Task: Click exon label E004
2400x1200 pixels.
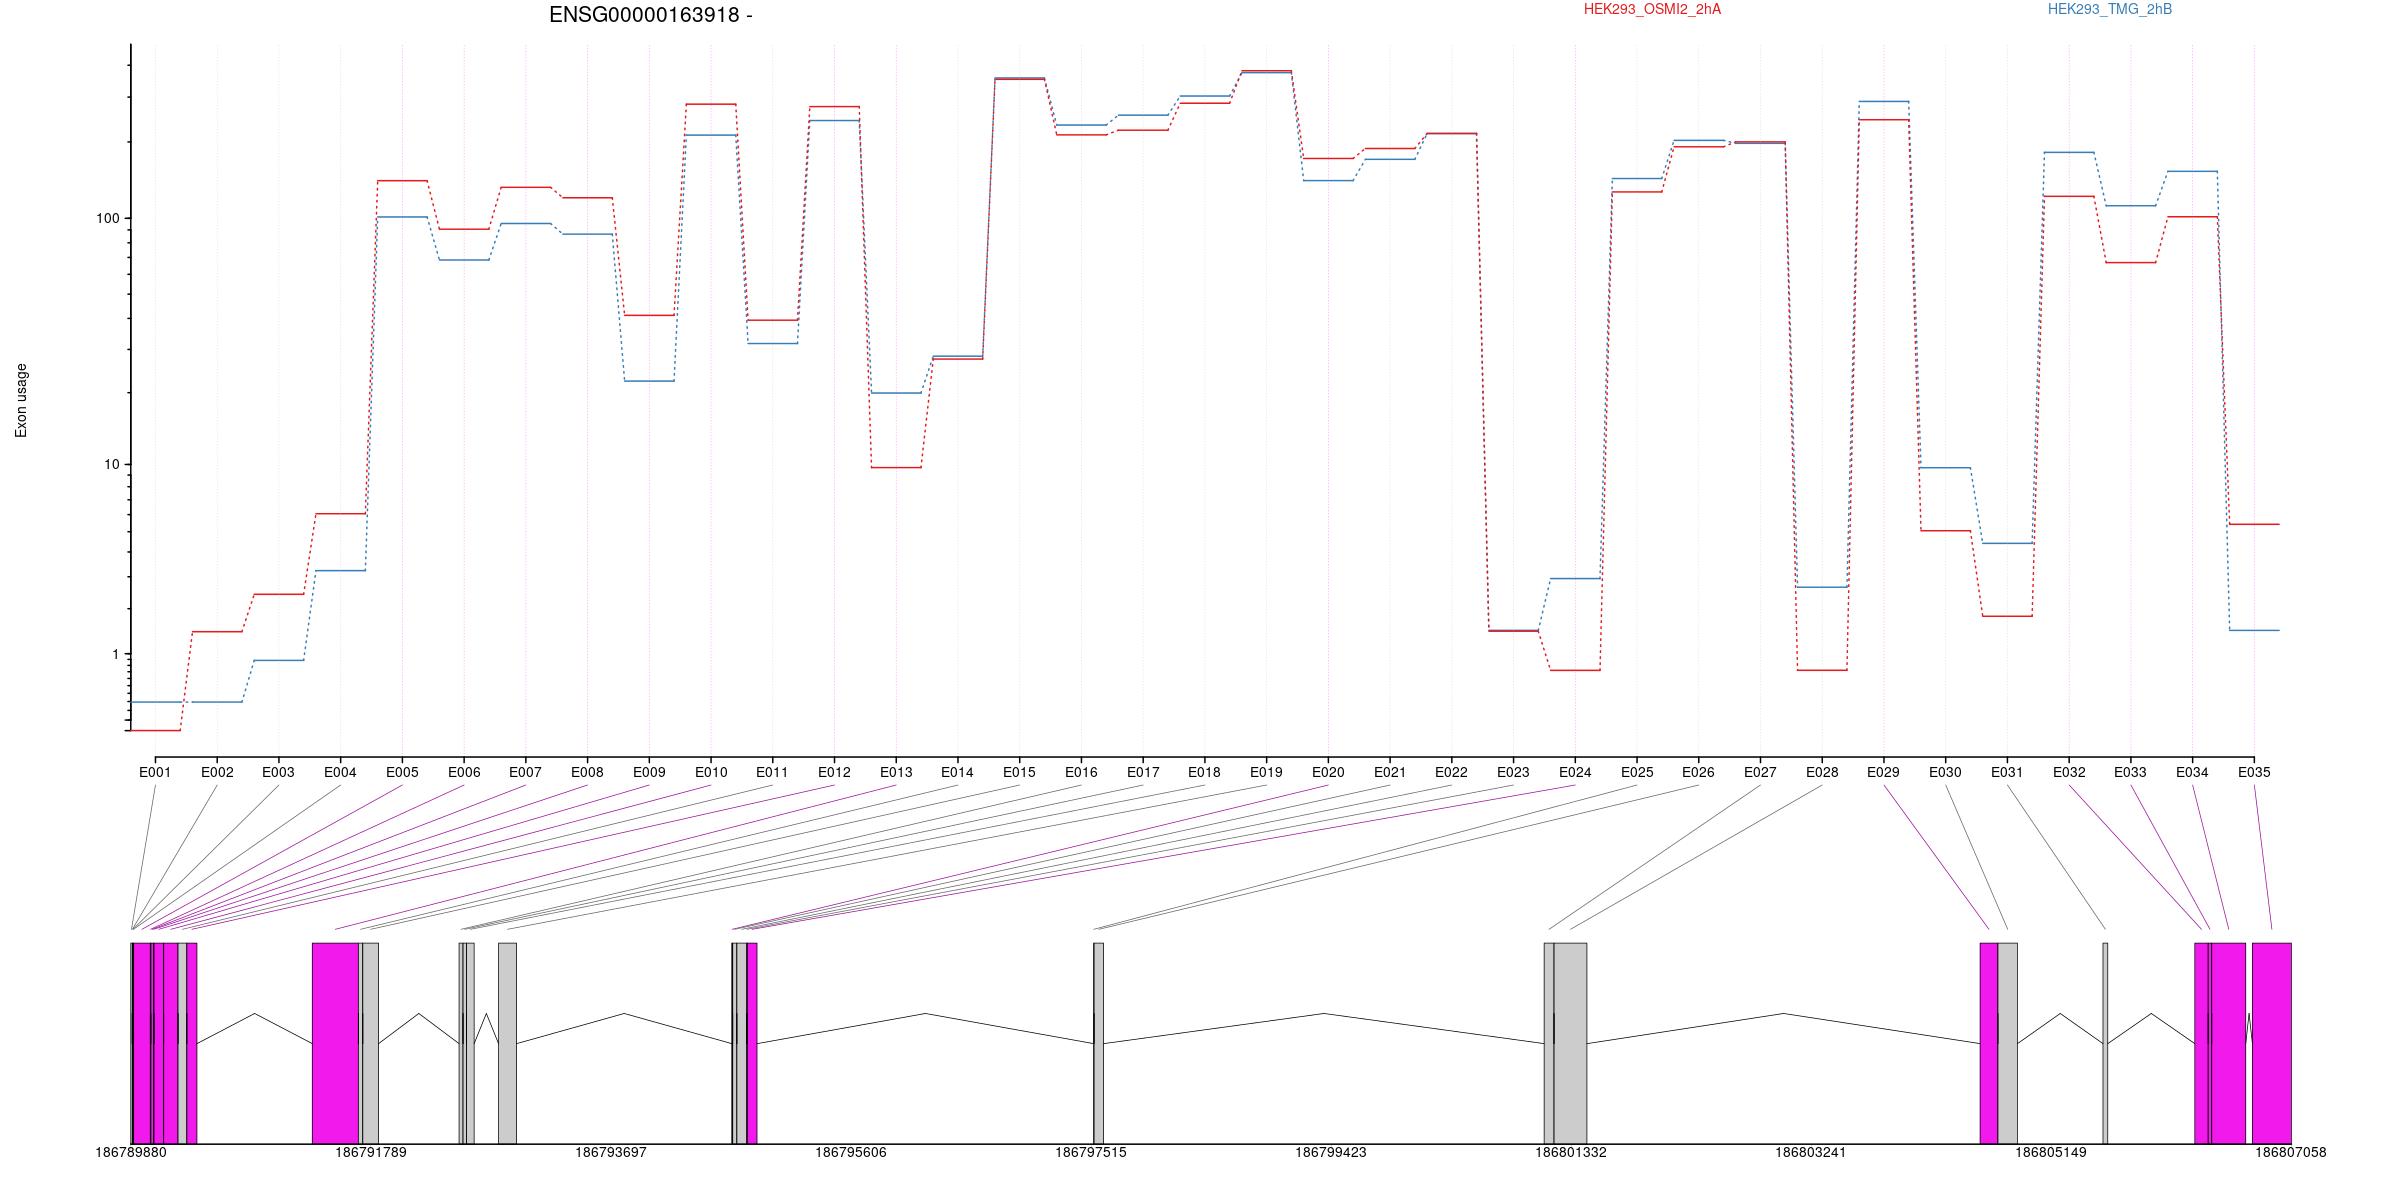Action: pos(340,772)
